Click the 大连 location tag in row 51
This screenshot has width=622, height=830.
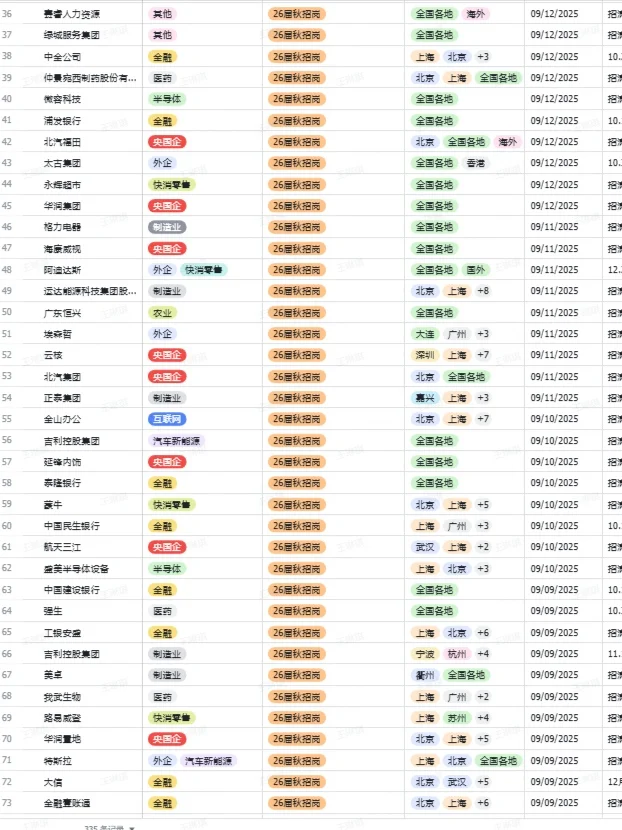425,334
